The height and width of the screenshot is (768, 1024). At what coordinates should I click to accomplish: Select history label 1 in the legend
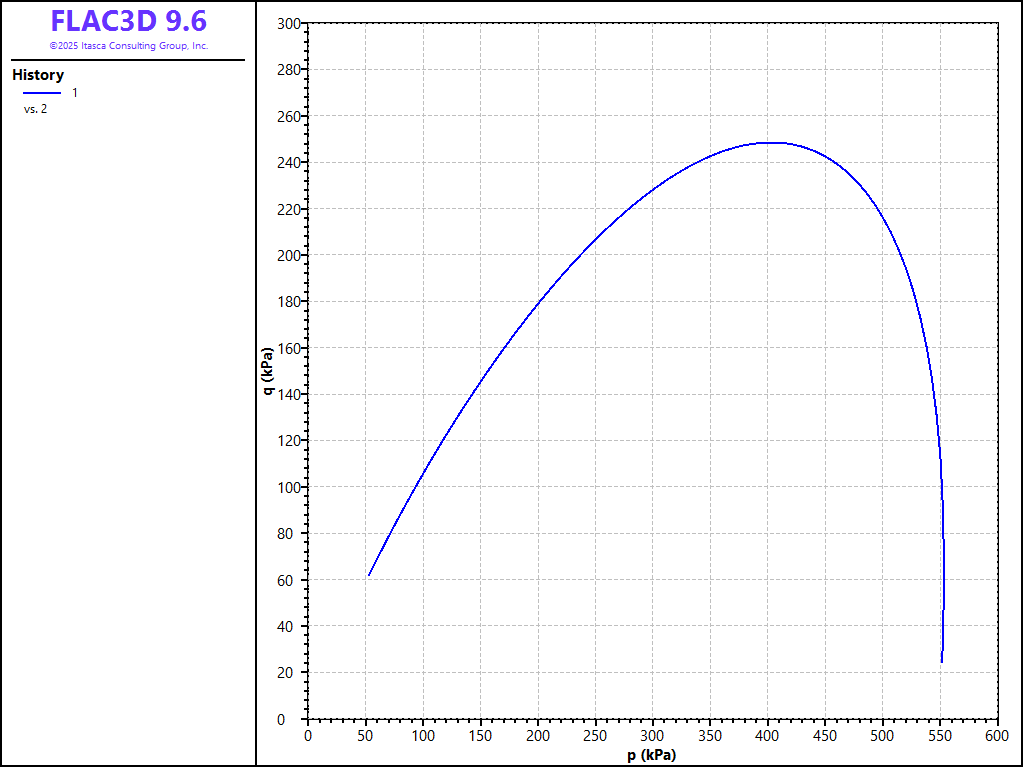(x=75, y=93)
